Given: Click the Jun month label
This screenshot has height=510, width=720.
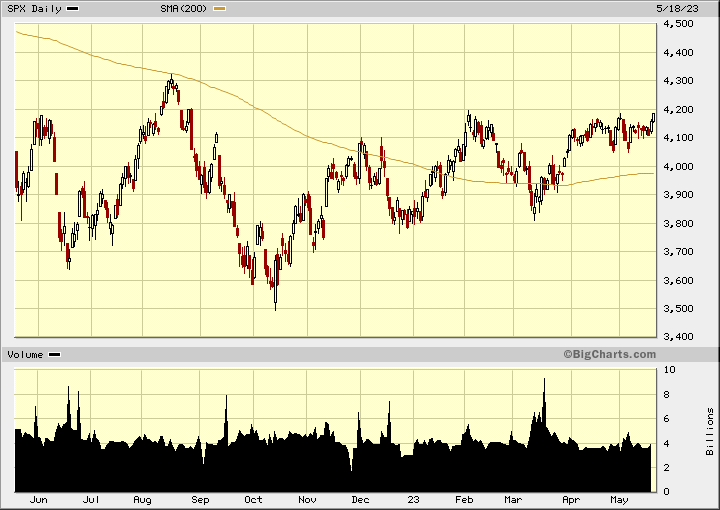Looking at the screenshot, I should click(x=39, y=500).
